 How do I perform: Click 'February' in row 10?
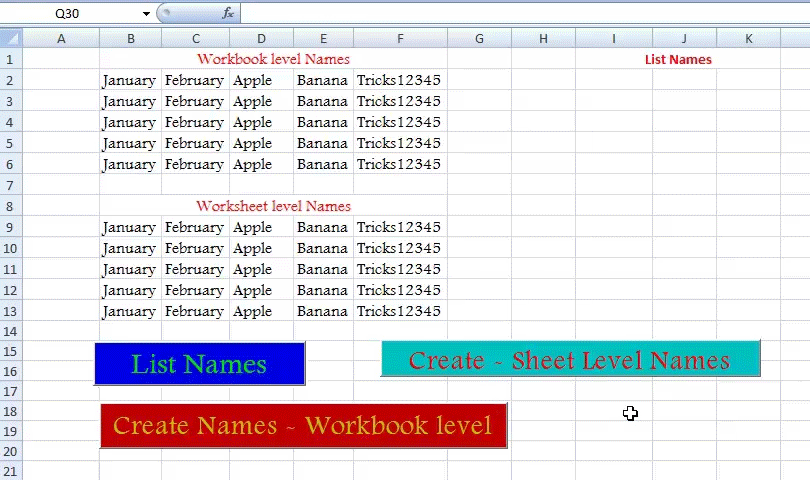pos(194,249)
